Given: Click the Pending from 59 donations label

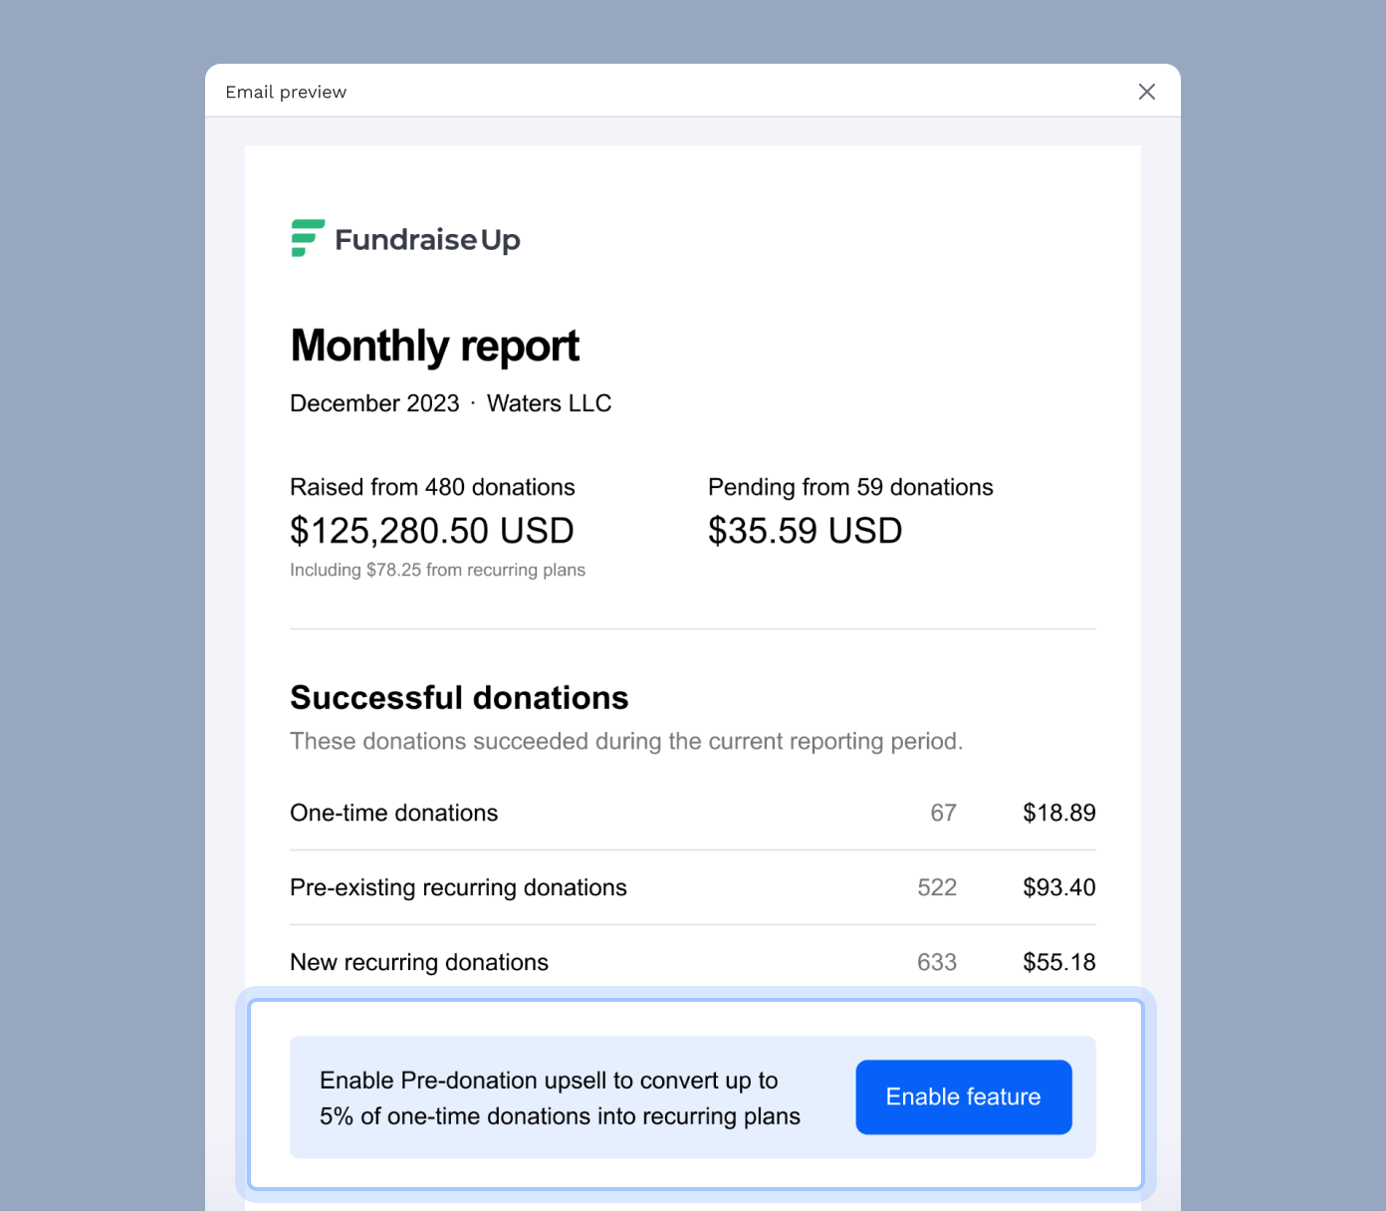Looking at the screenshot, I should 850,487.
